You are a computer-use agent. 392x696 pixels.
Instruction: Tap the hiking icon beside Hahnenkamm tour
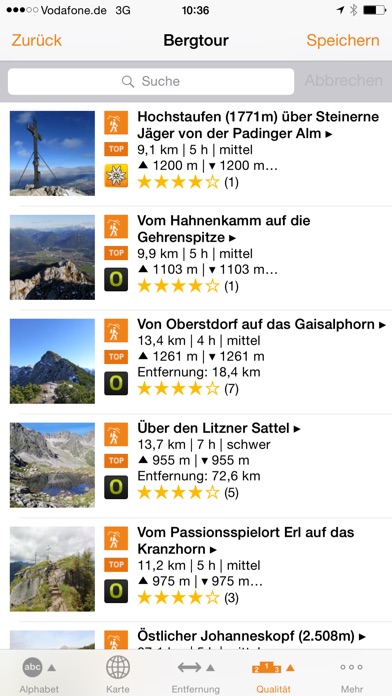coord(116,226)
